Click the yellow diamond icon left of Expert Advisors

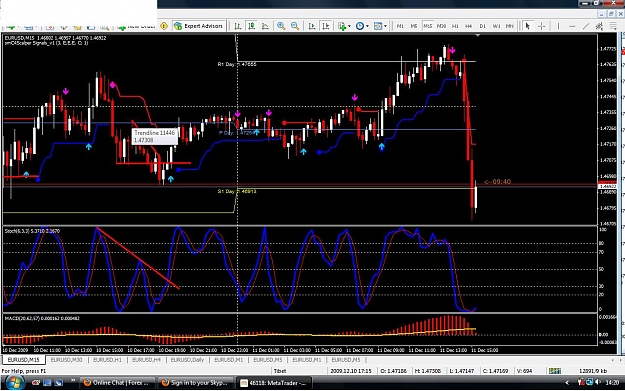tap(164, 26)
